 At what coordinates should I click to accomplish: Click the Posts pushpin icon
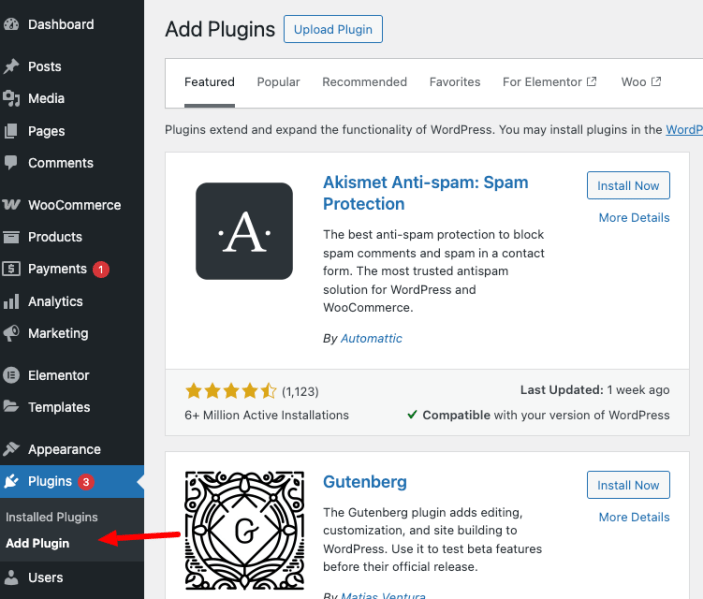click(x=12, y=67)
